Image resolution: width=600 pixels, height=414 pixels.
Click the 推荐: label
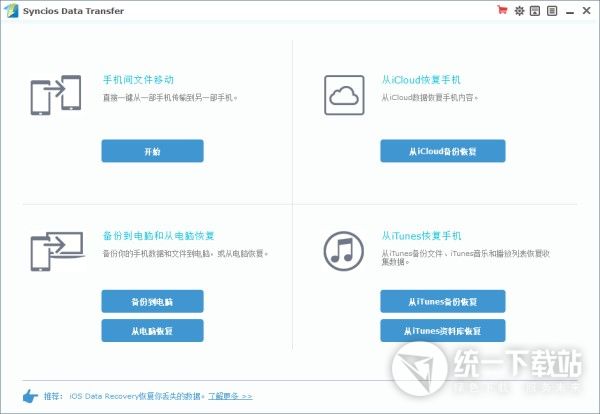[53, 396]
